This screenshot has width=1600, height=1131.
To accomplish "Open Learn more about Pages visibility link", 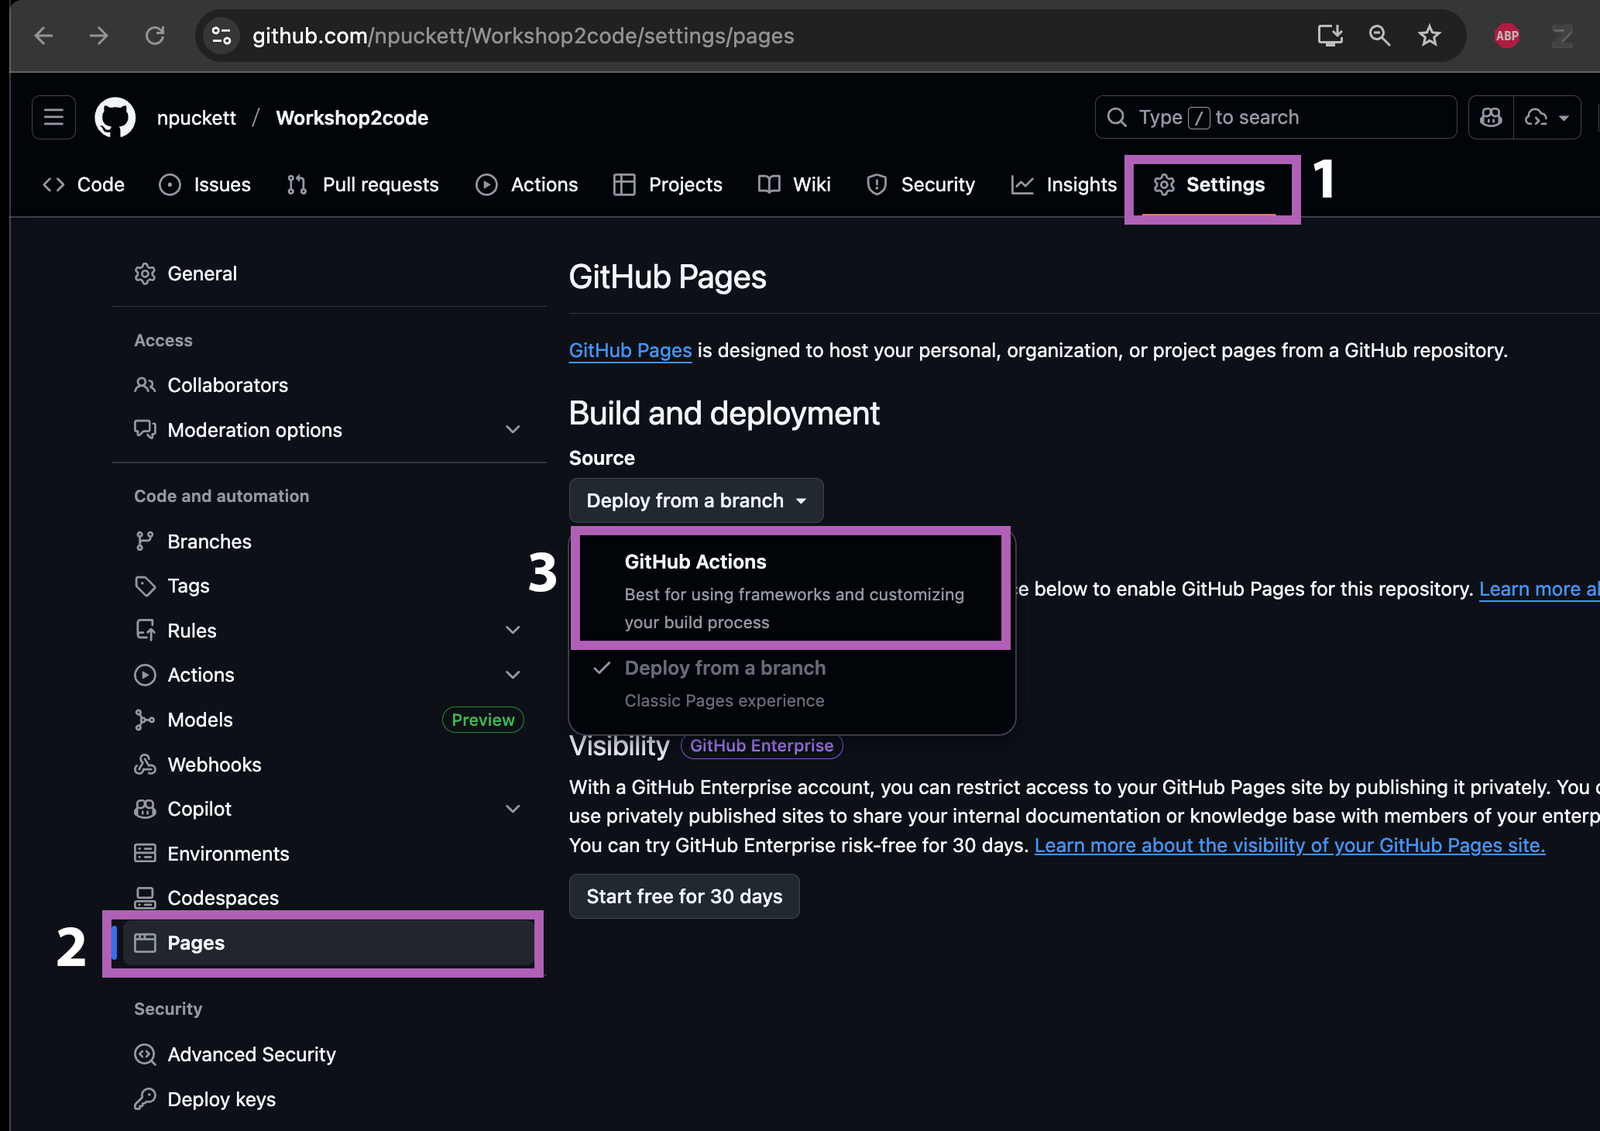I will pyautogui.click(x=1290, y=846).
